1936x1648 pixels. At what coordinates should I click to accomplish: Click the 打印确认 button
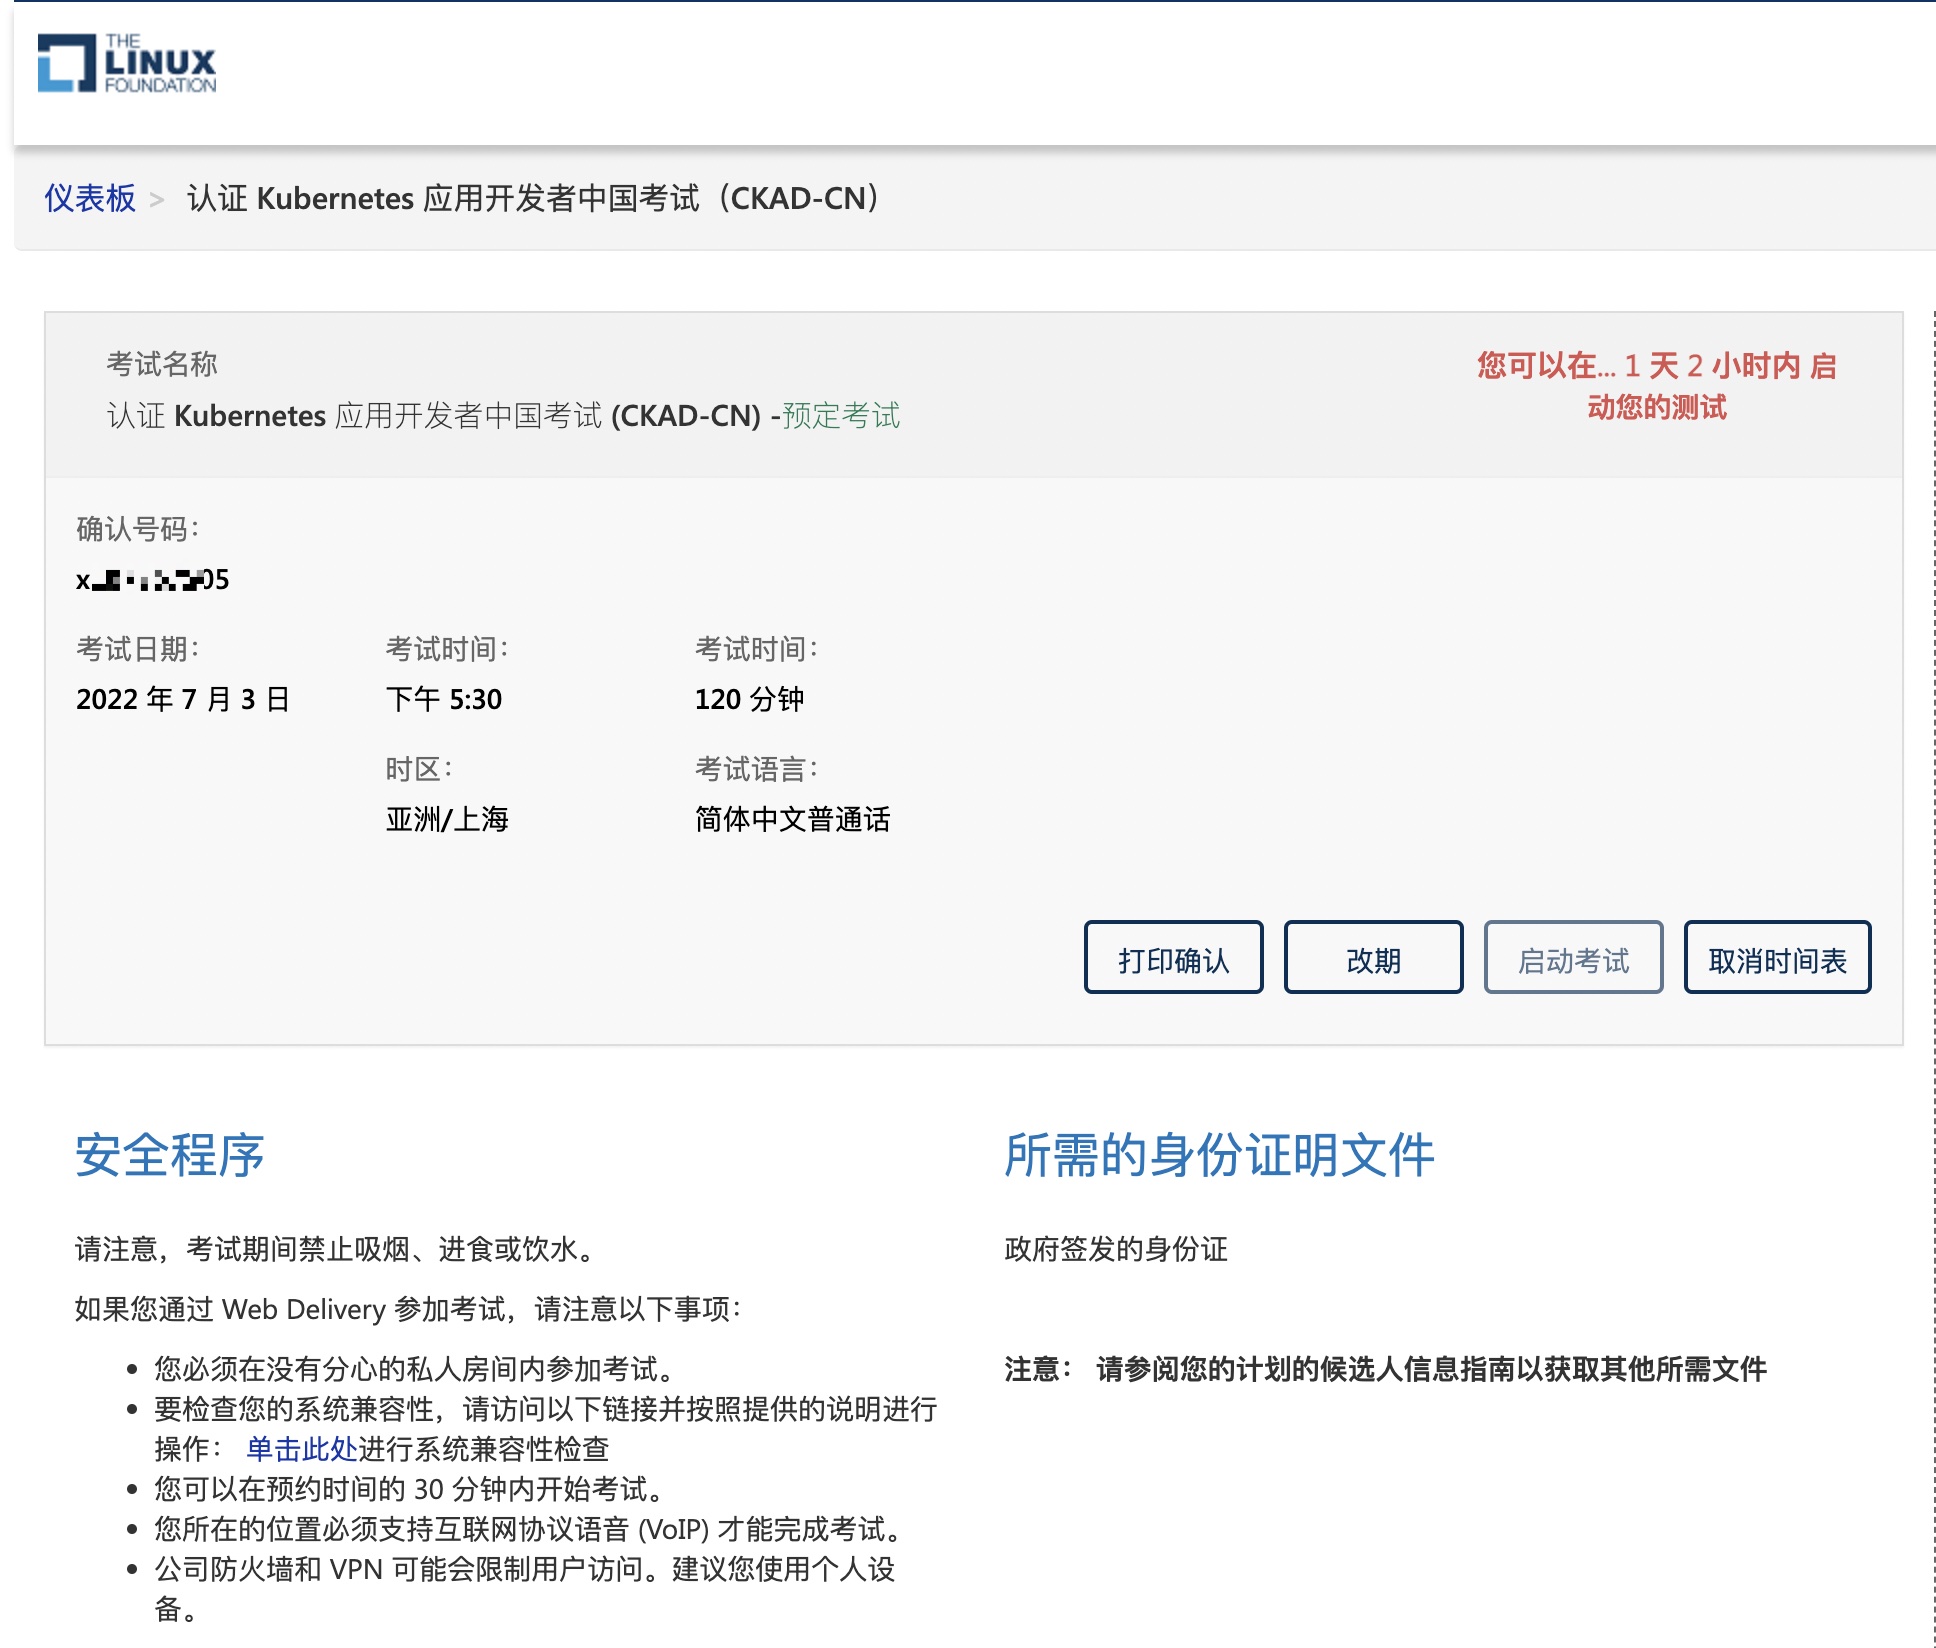point(1173,958)
